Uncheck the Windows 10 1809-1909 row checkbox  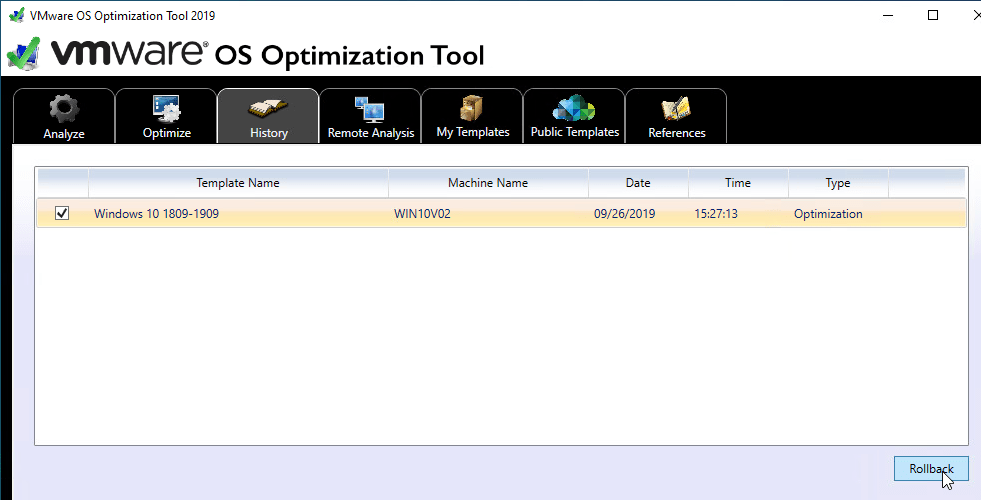click(62, 213)
